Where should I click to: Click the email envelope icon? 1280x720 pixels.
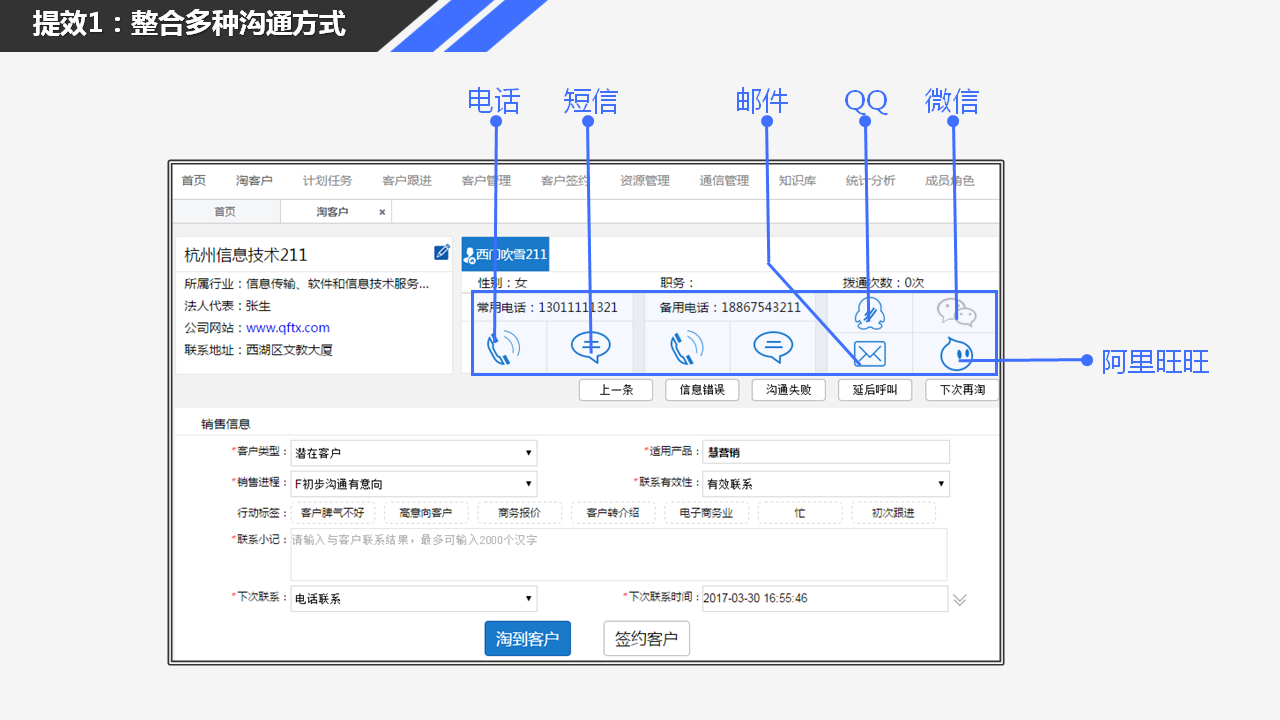pyautogui.click(x=869, y=353)
